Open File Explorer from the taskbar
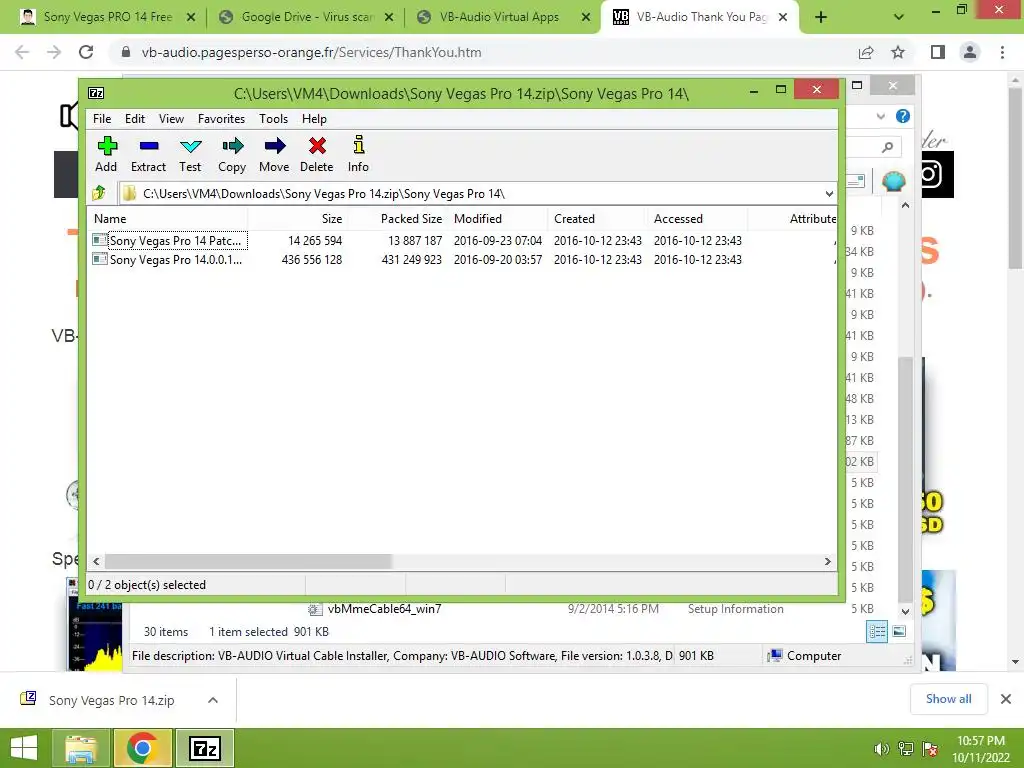Viewport: 1024px width, 768px height. pos(81,748)
